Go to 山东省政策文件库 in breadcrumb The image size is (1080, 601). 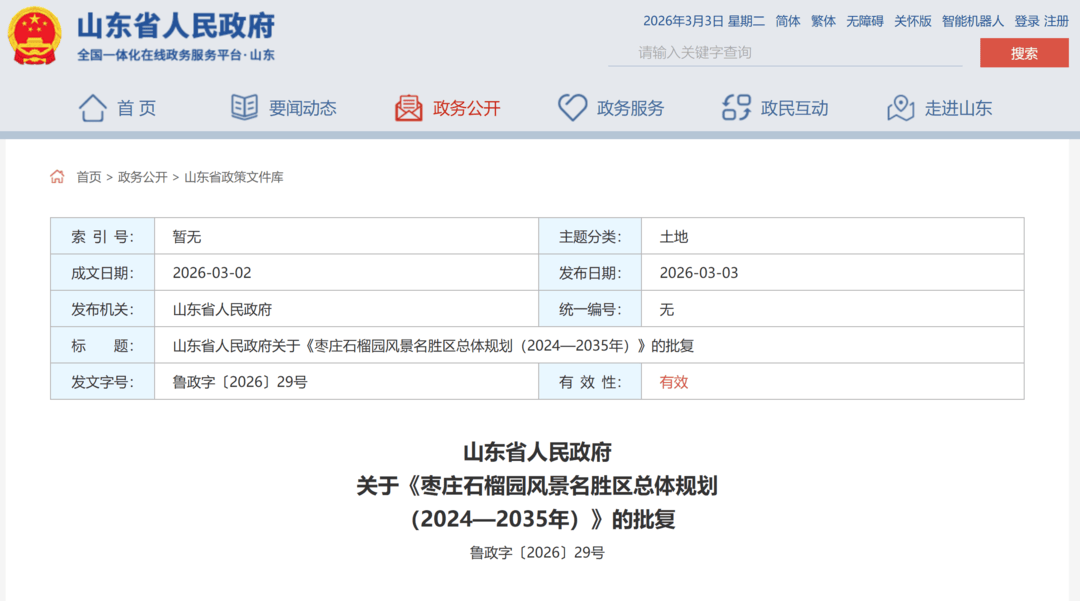pyautogui.click(x=234, y=177)
